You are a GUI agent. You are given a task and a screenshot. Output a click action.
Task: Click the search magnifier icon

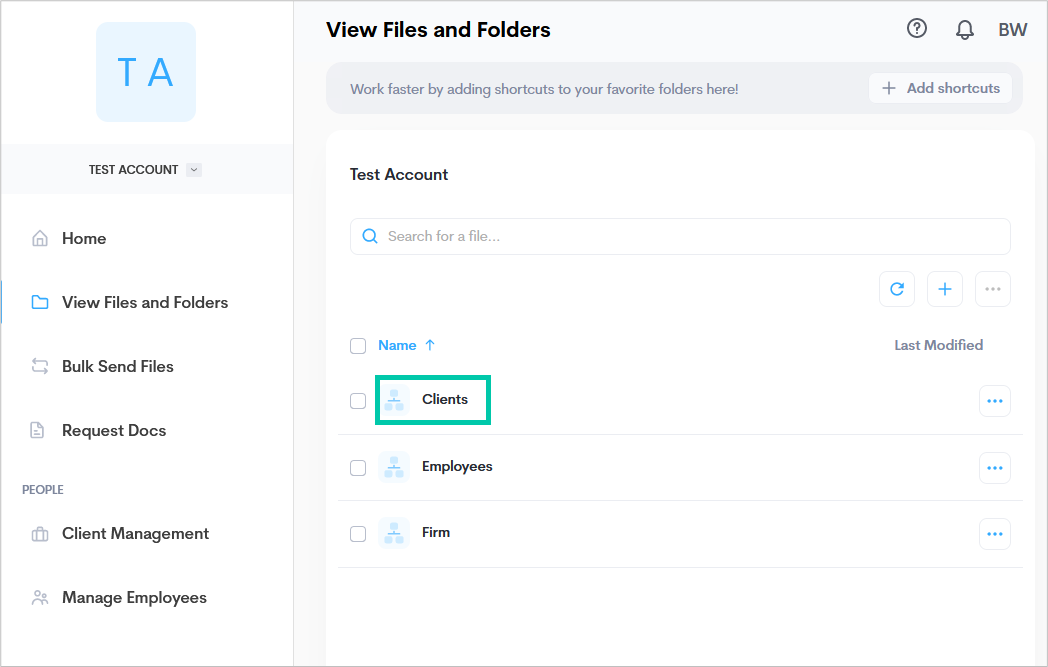tap(370, 236)
